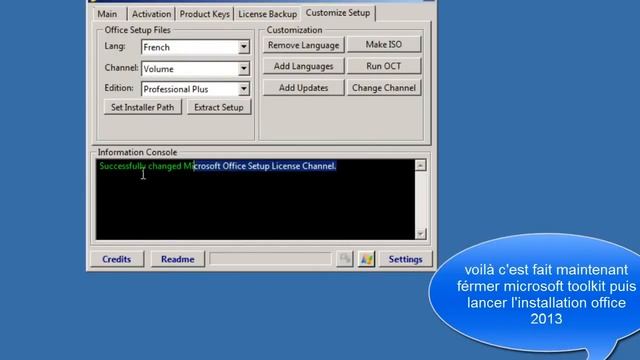
Task: Switch to the Main tab
Action: 107,14
